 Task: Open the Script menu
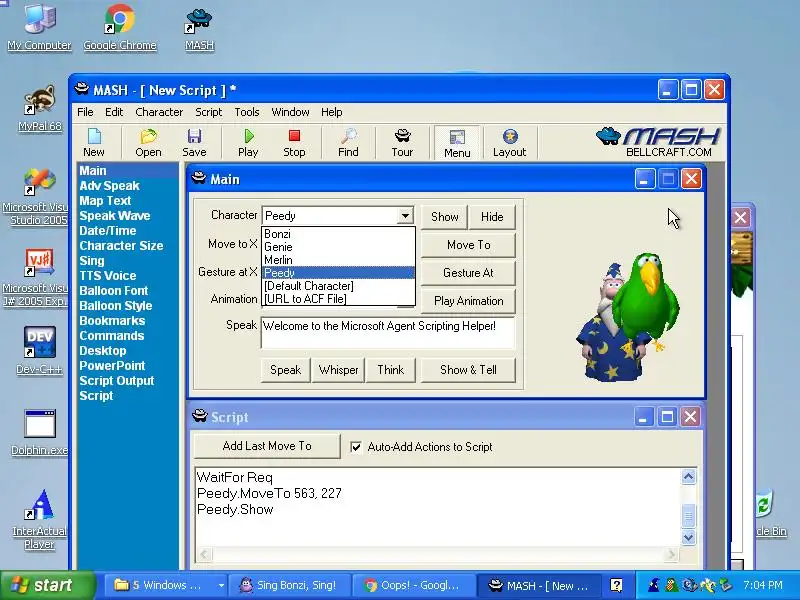pos(208,112)
